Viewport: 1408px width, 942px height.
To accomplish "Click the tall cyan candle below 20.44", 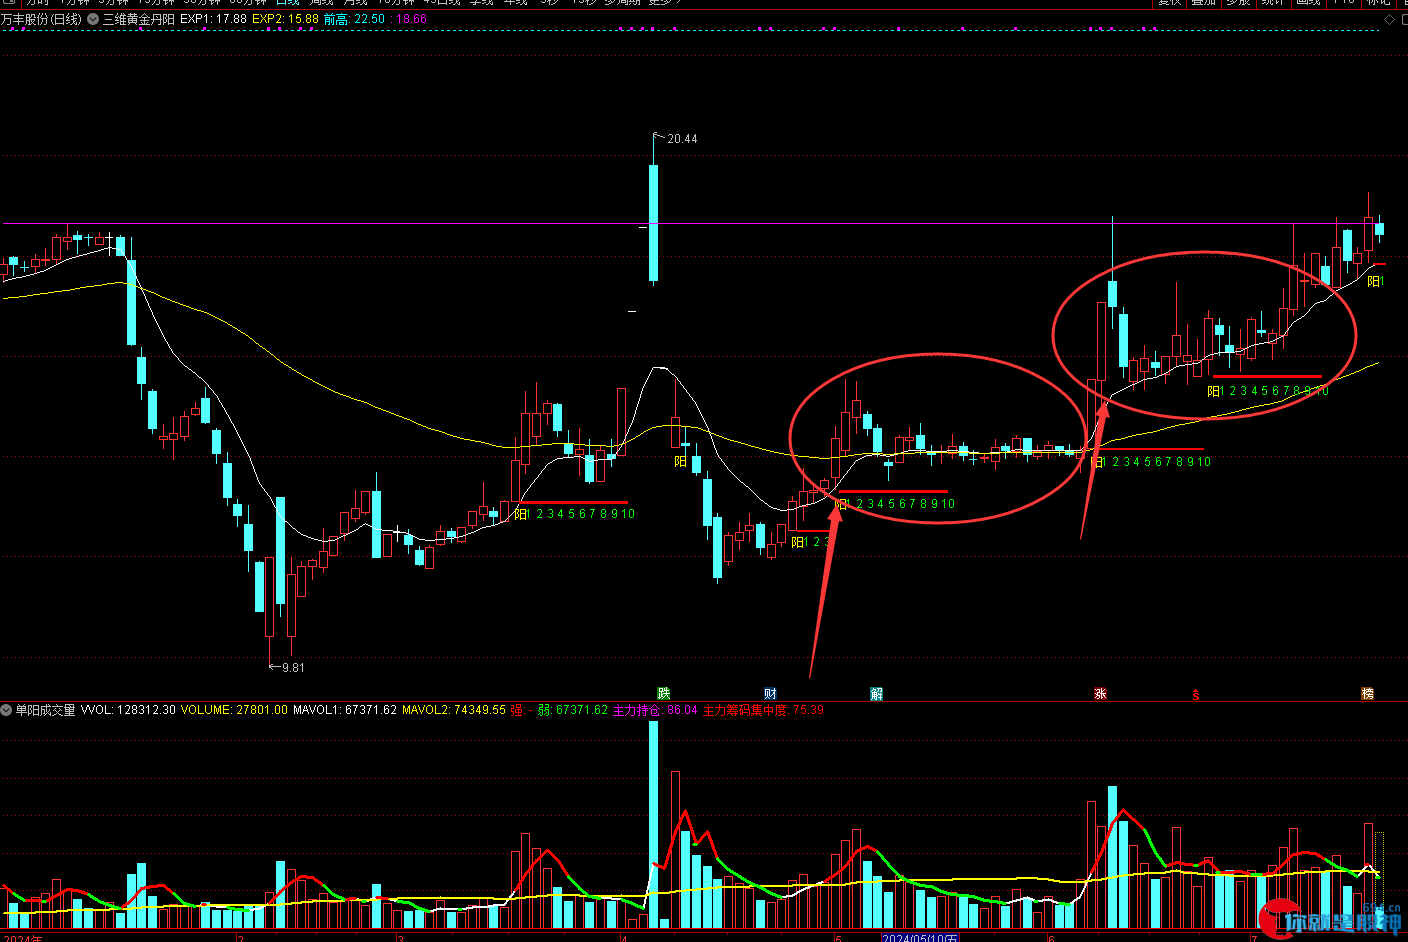I will click(x=653, y=222).
